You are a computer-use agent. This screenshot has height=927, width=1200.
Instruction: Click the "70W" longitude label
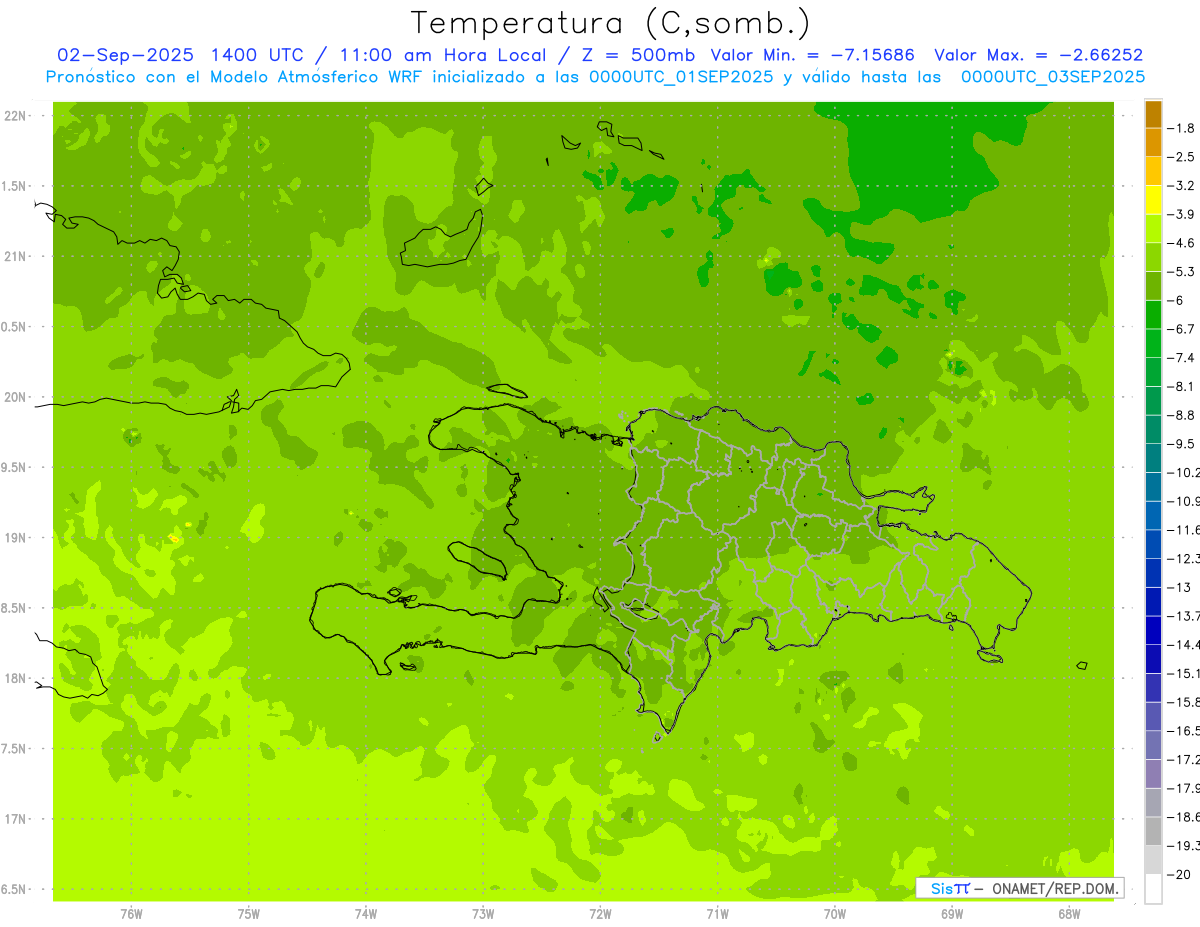point(834,914)
